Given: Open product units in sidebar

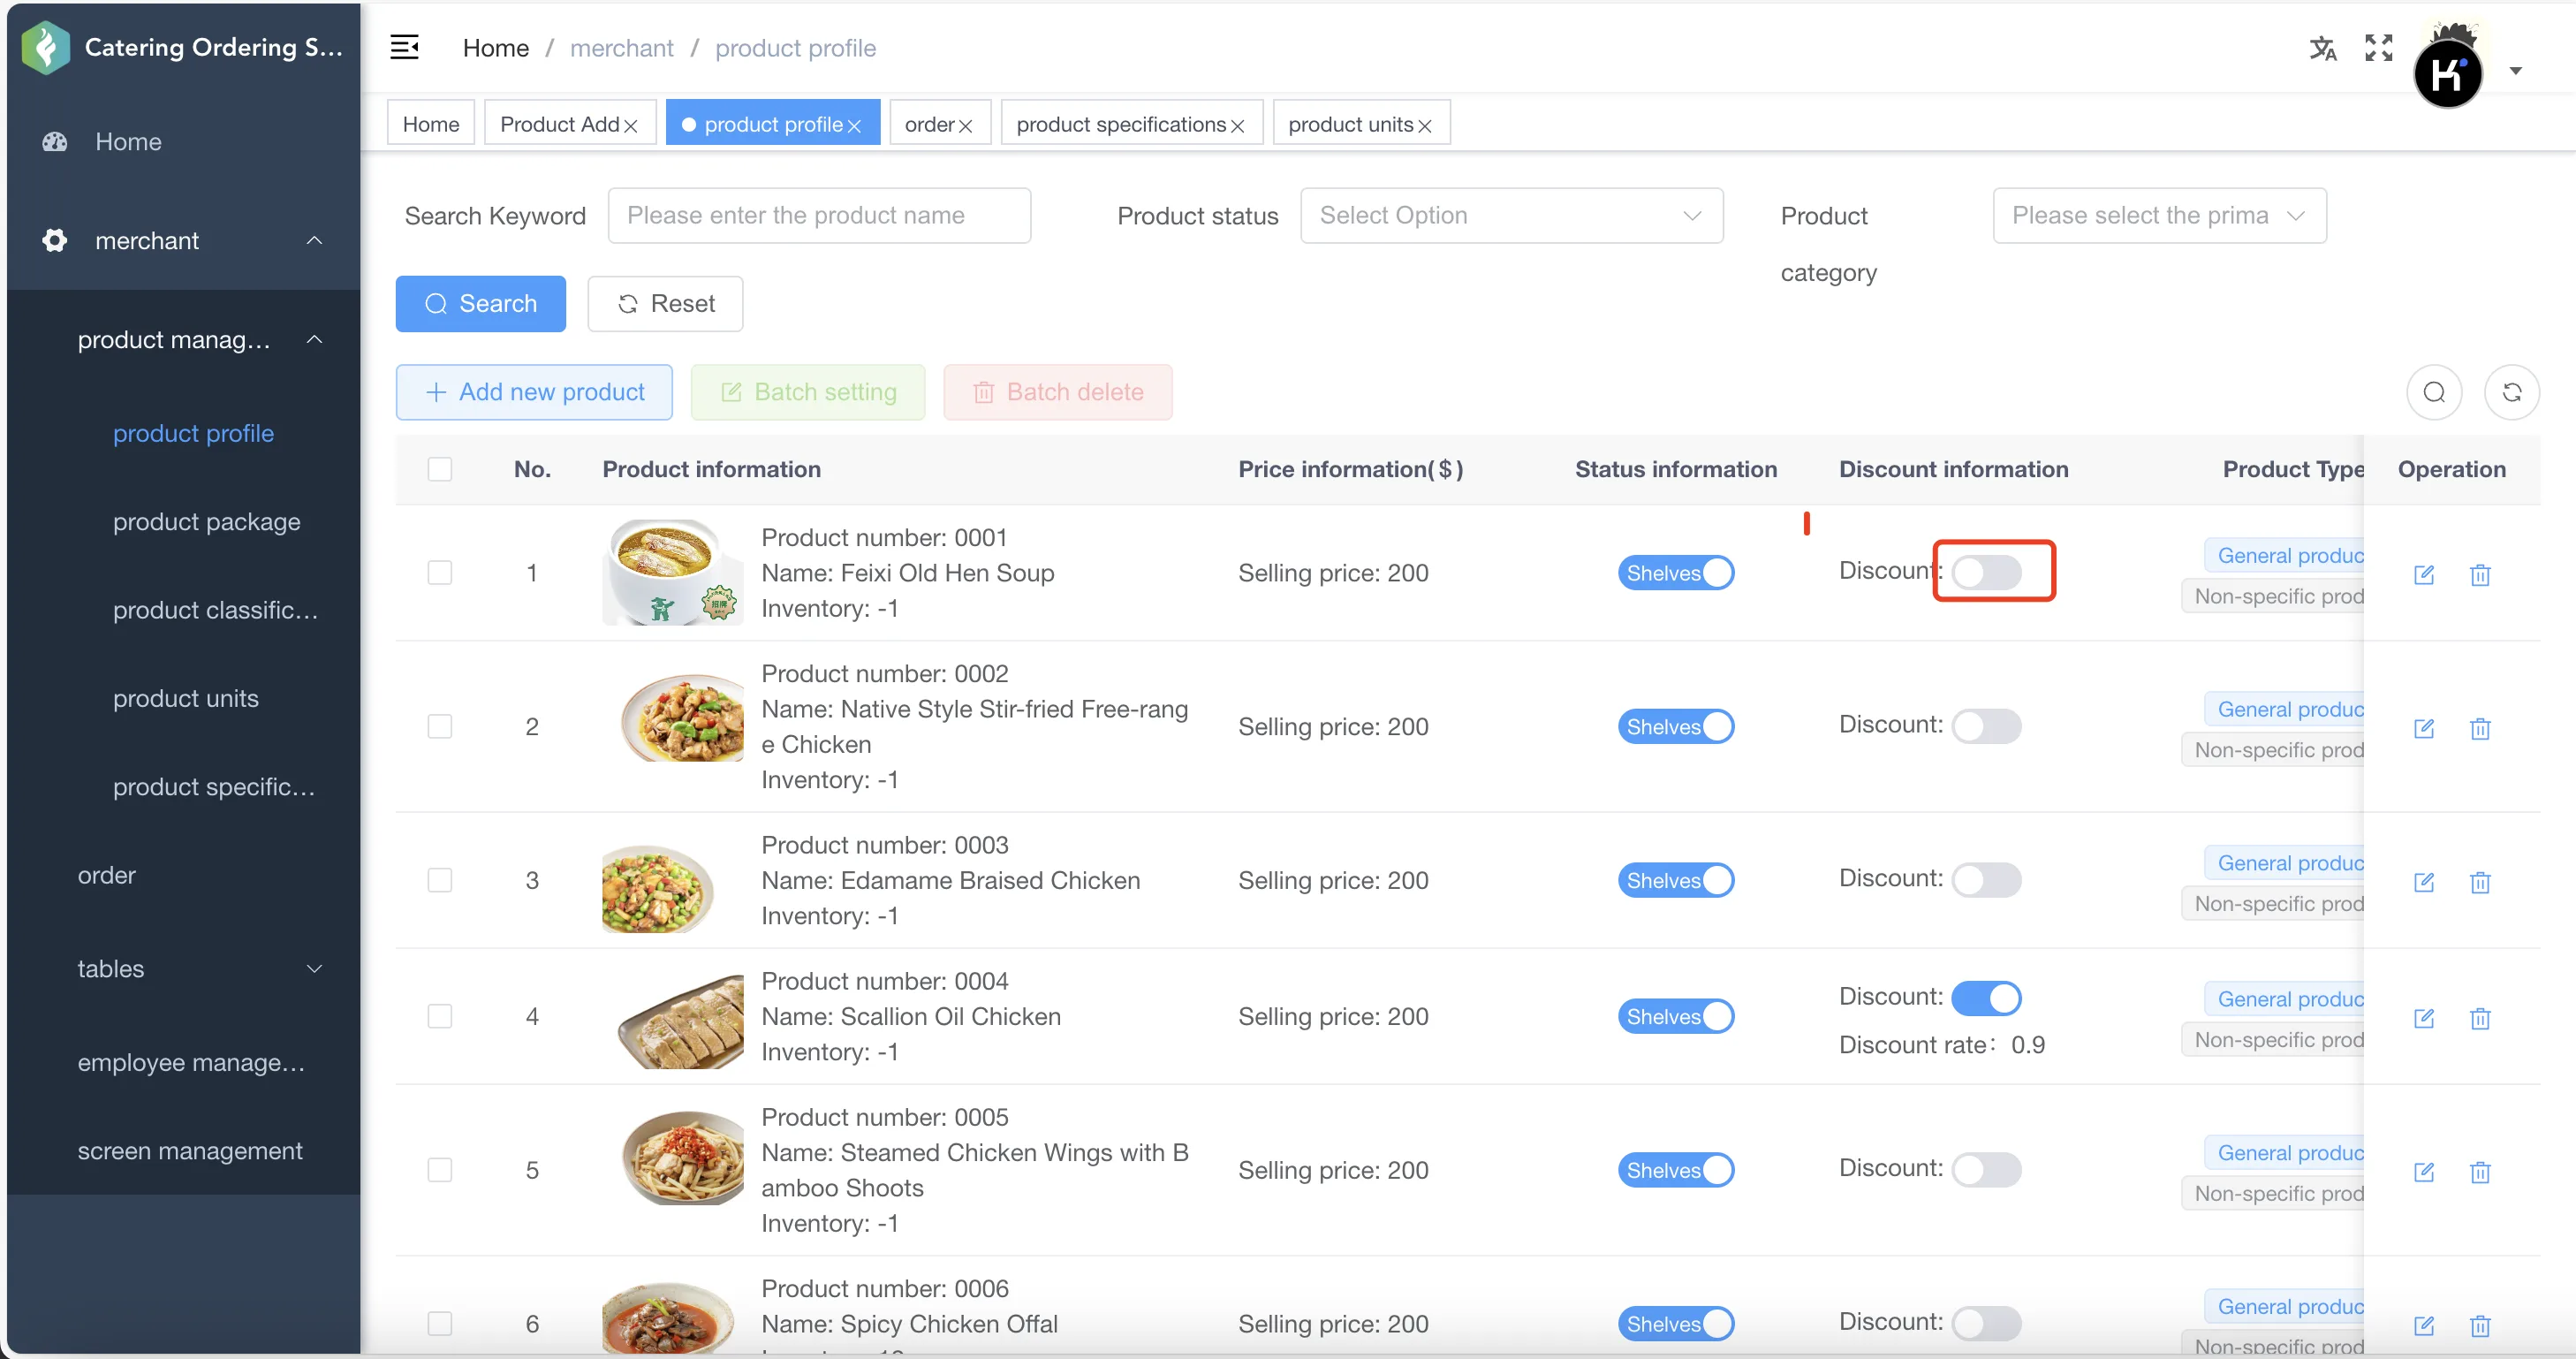Looking at the screenshot, I should pos(185,698).
